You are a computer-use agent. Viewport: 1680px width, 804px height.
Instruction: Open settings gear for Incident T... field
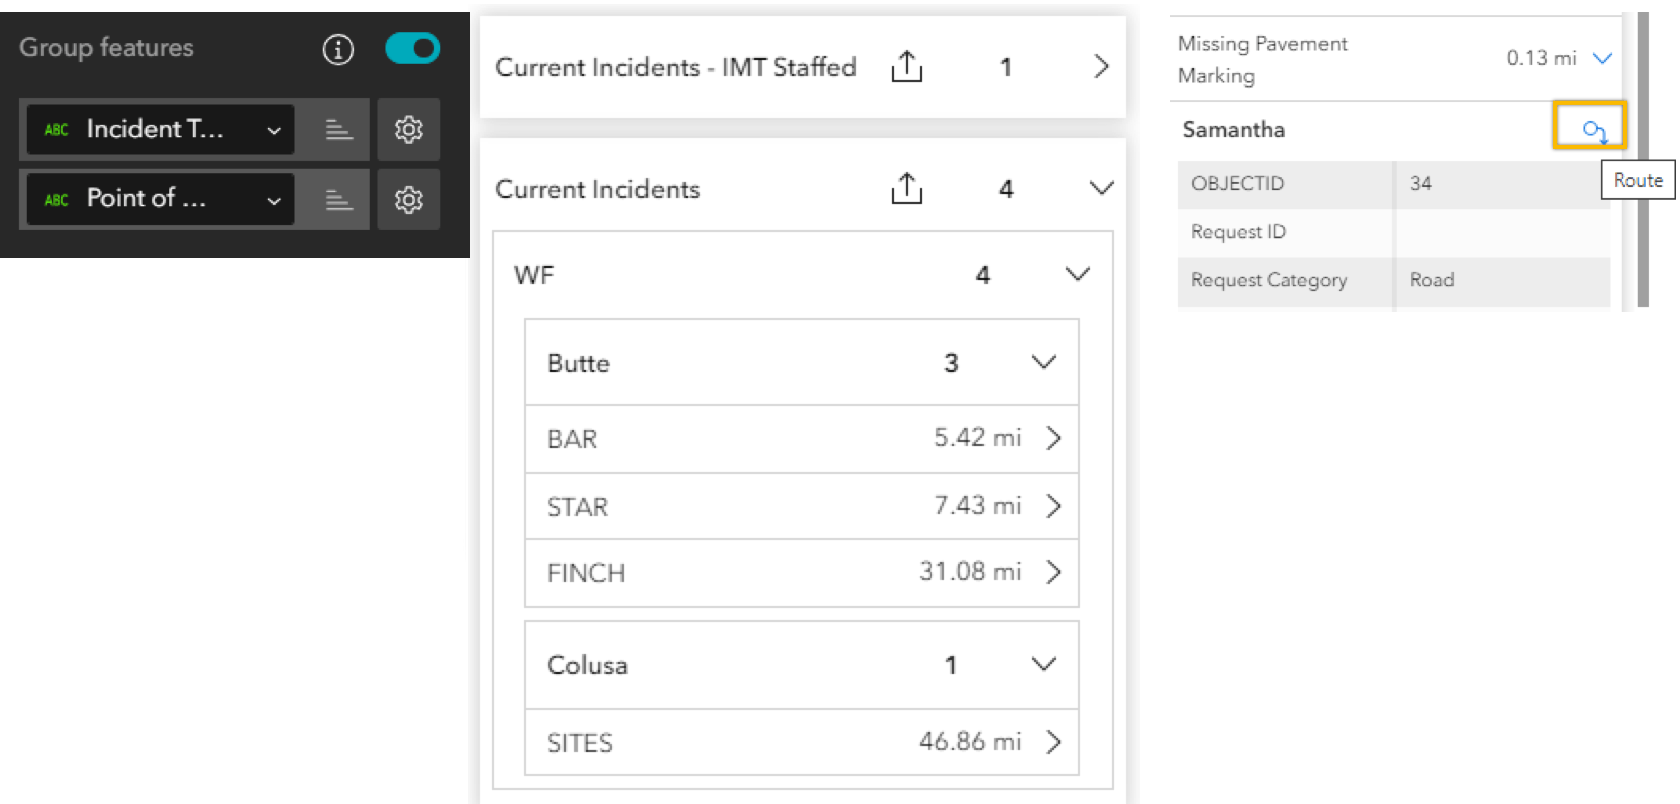[x=408, y=130]
